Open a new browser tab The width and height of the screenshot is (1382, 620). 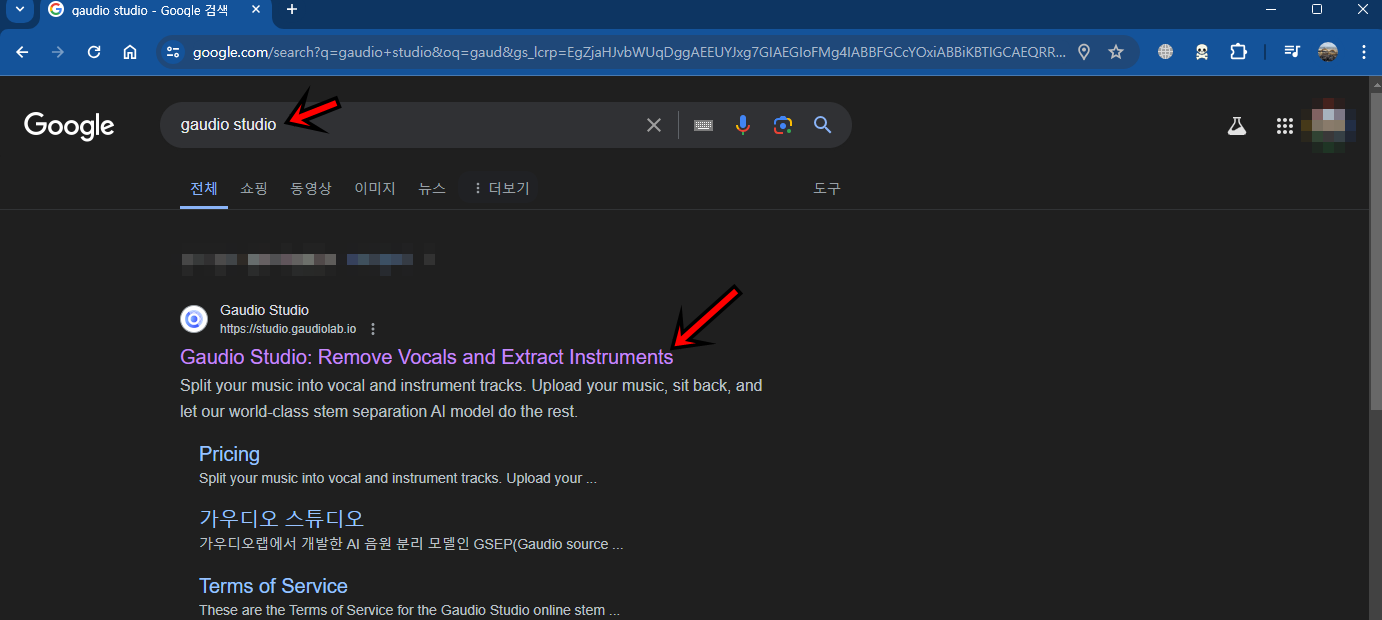click(292, 10)
